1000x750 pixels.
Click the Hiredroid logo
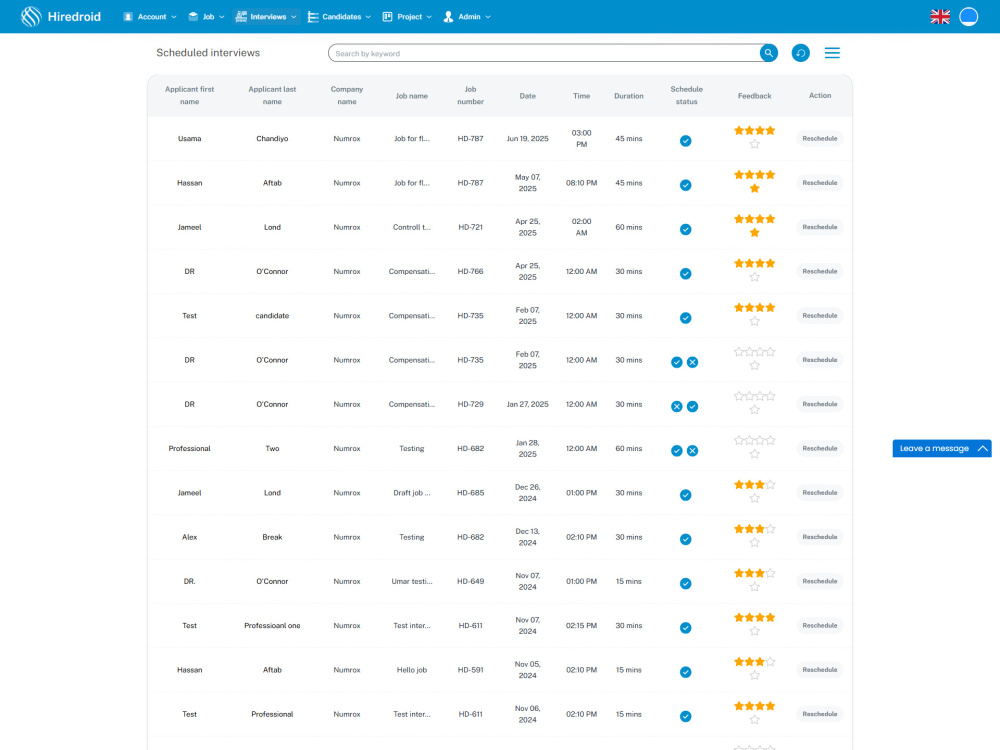(61, 17)
